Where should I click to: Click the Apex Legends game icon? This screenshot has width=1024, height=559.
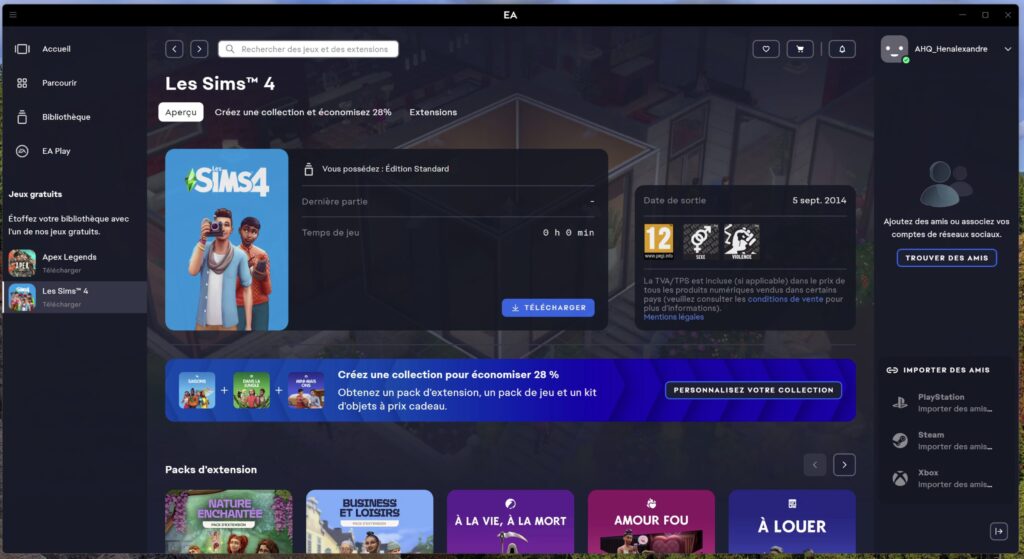click(22, 263)
